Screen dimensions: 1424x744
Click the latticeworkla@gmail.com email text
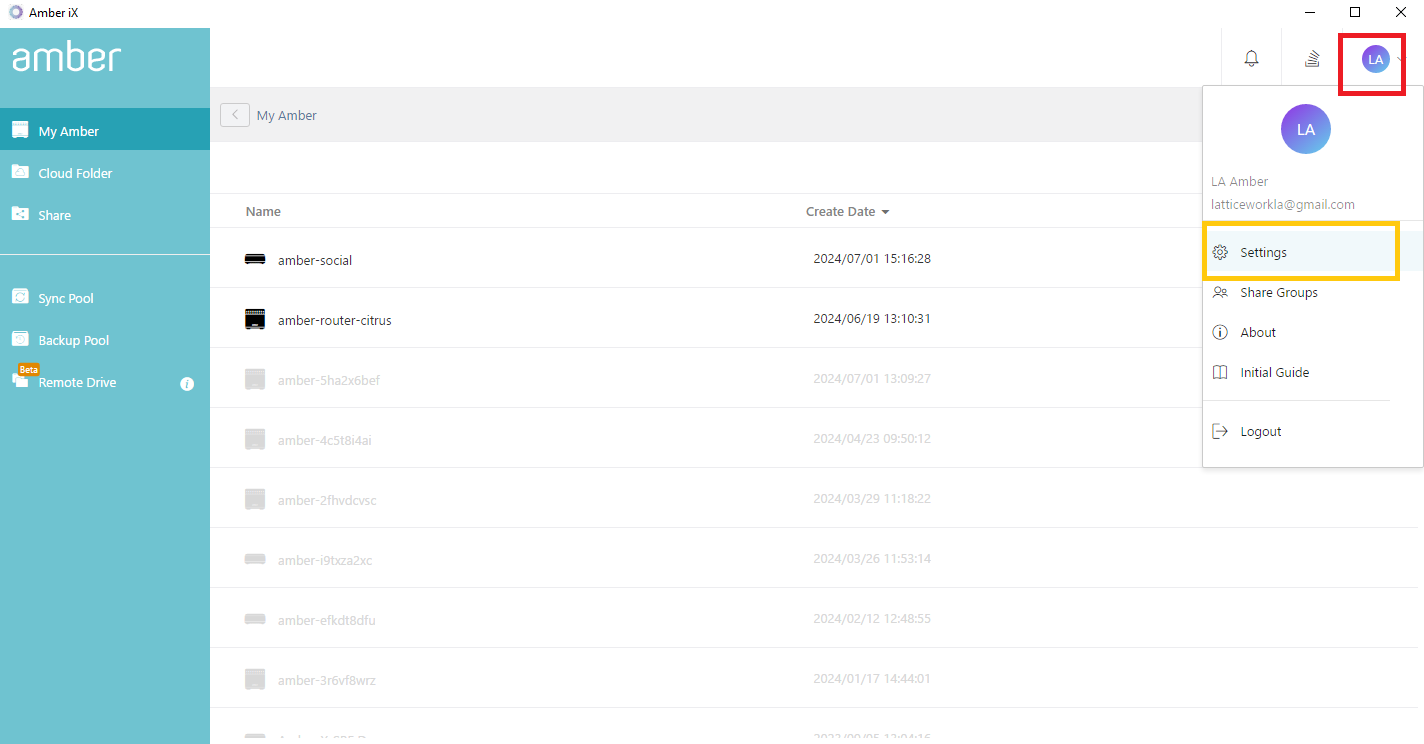point(1283,204)
